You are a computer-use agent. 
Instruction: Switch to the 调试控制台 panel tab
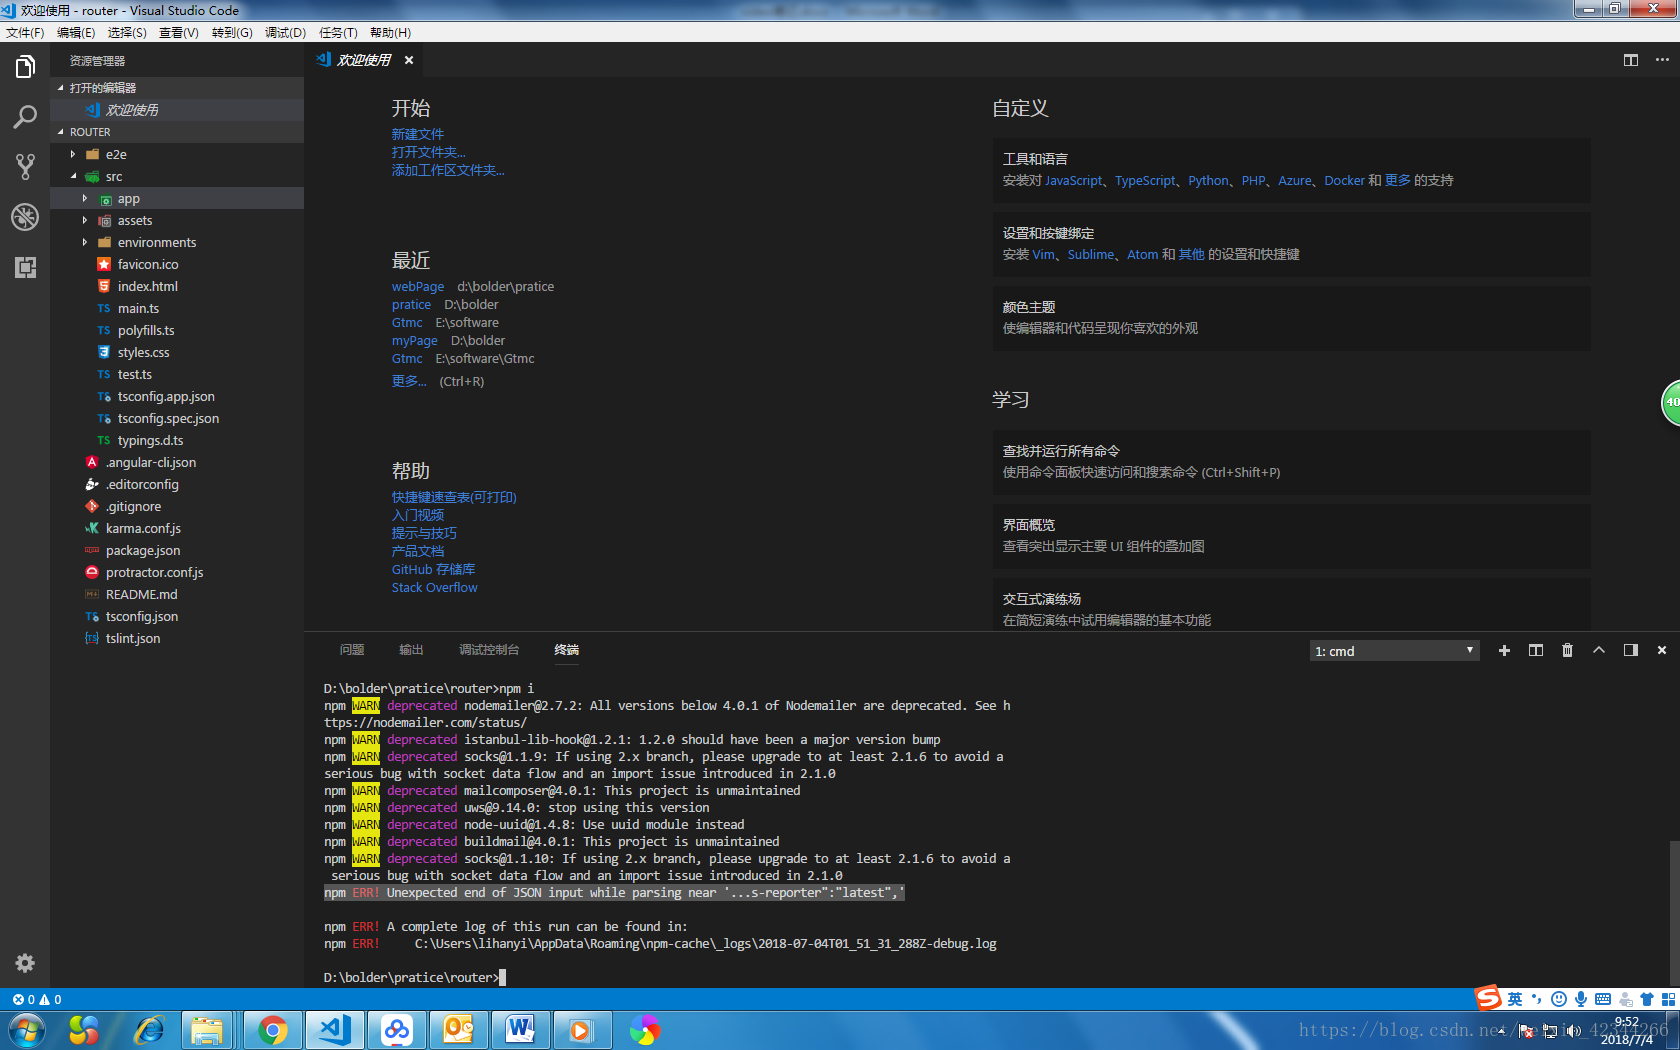tap(489, 650)
